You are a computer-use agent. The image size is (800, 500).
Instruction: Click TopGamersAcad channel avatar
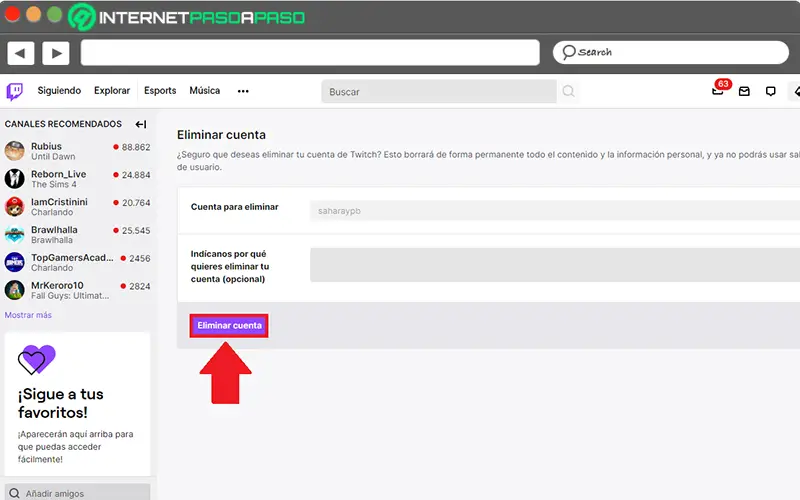click(14, 262)
